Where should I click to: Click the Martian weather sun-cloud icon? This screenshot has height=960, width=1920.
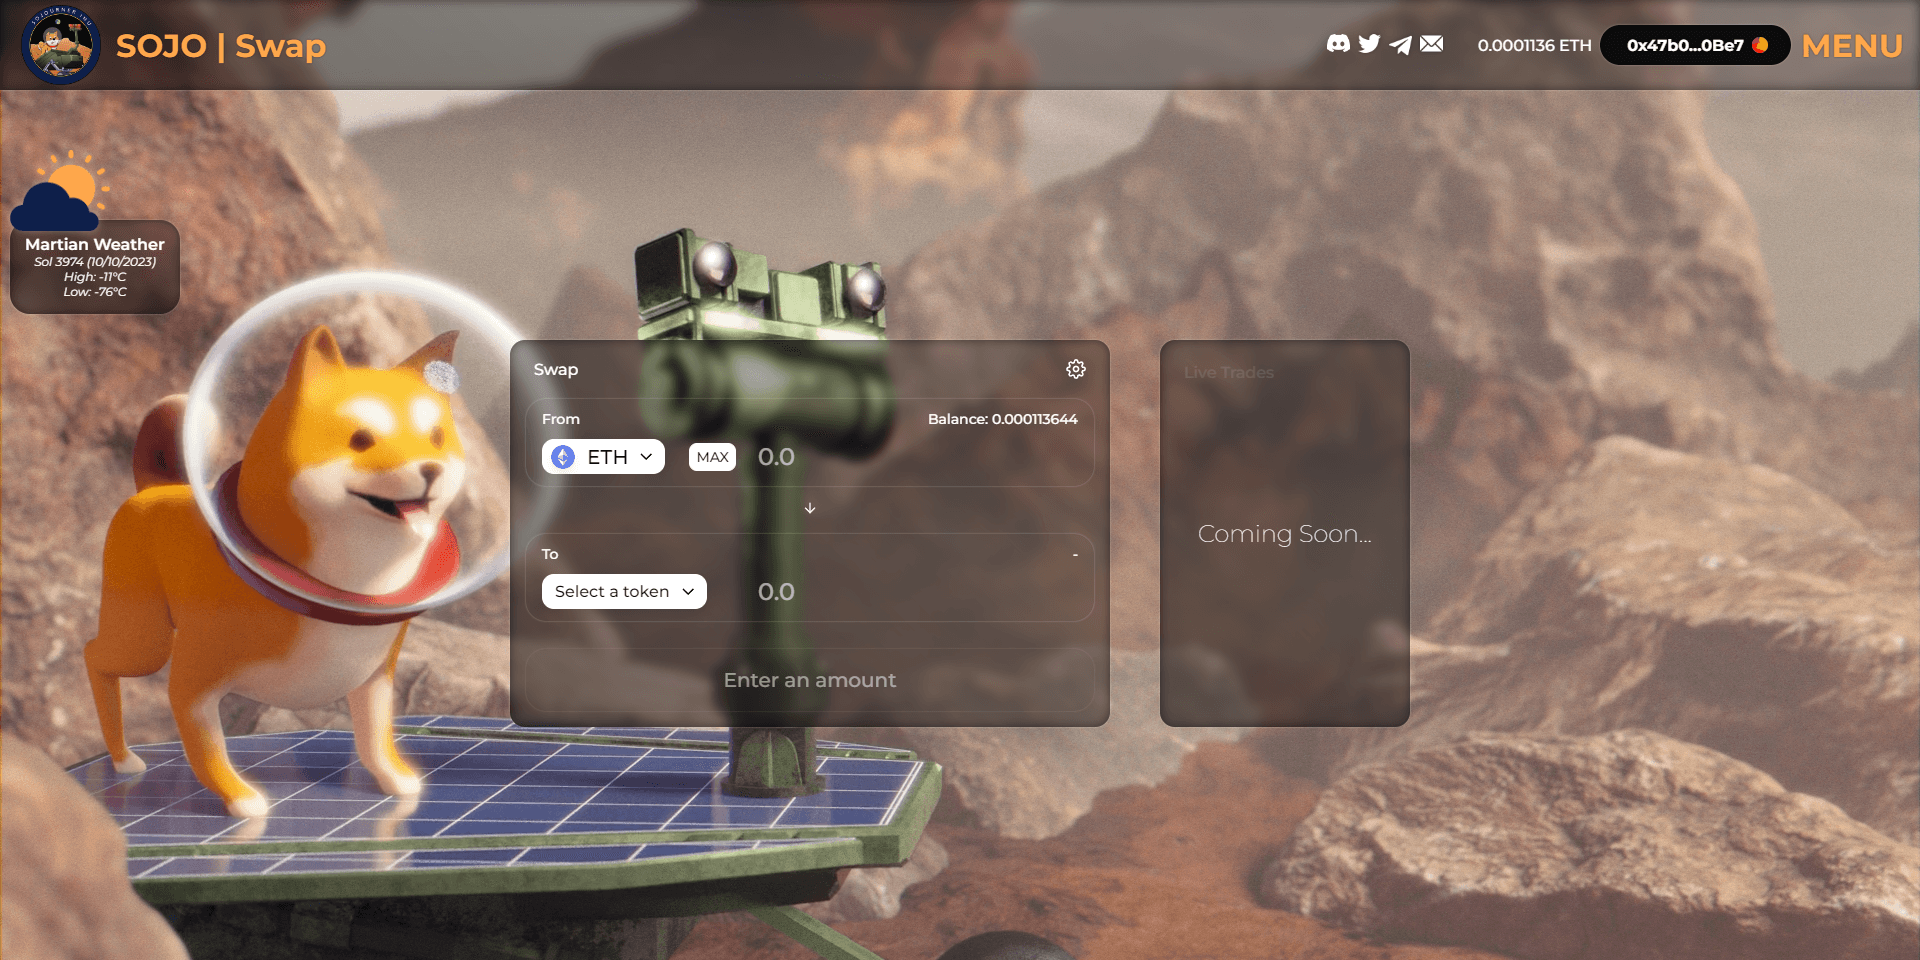(60, 191)
